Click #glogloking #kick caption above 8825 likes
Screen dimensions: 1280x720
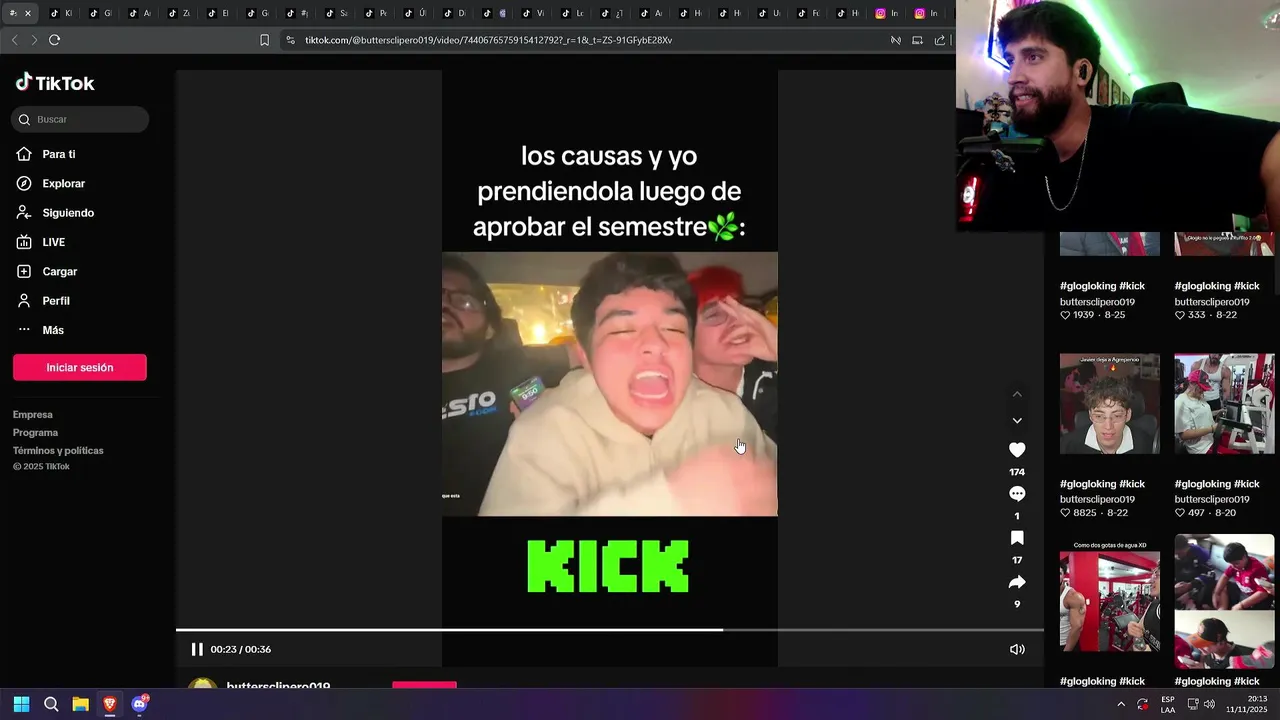click(x=1102, y=484)
